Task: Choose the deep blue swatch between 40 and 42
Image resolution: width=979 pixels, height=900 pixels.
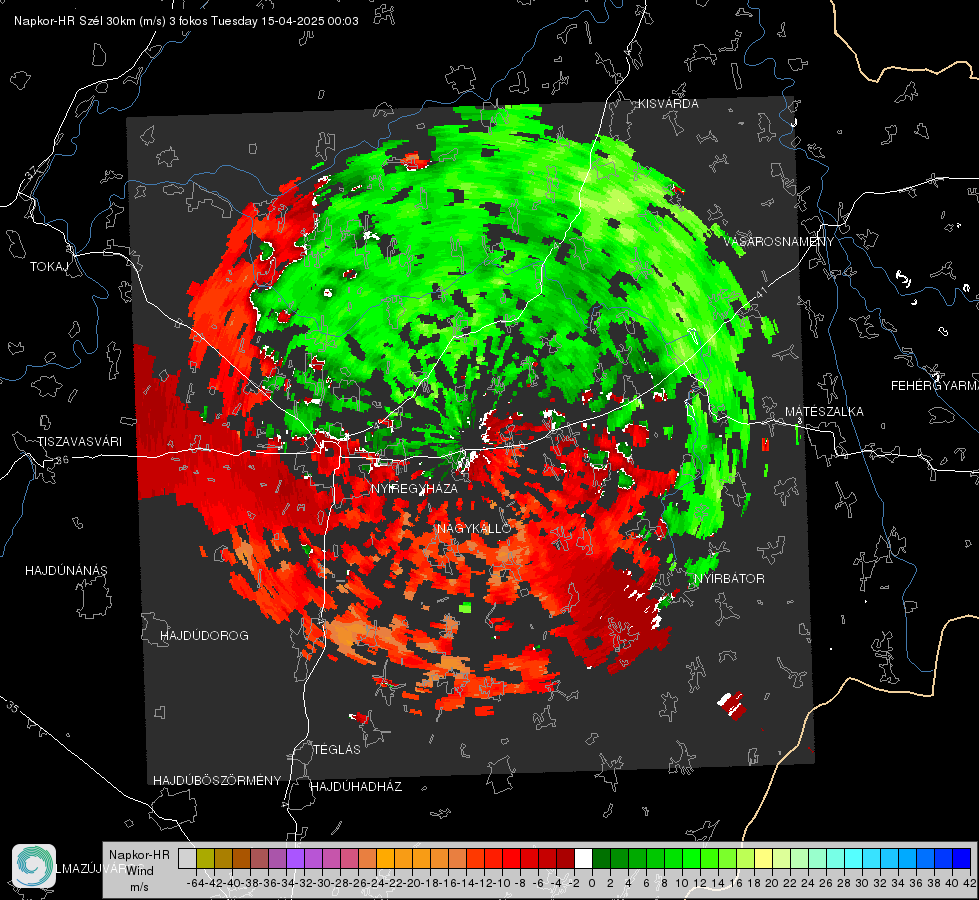Action: (x=962, y=858)
